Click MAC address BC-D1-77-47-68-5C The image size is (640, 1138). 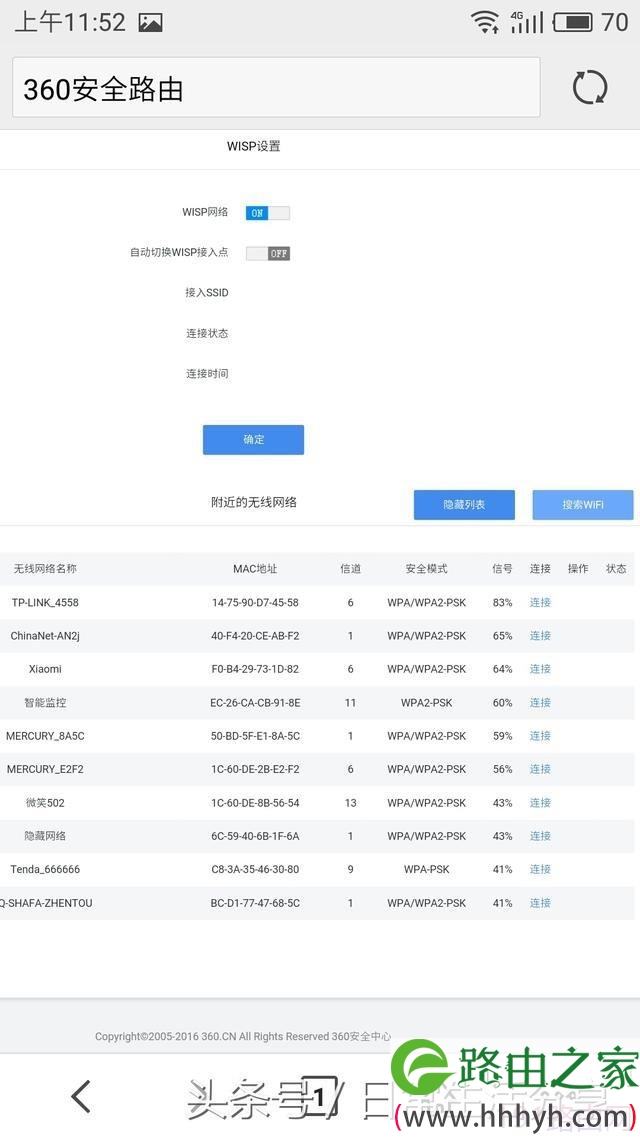(x=255, y=903)
